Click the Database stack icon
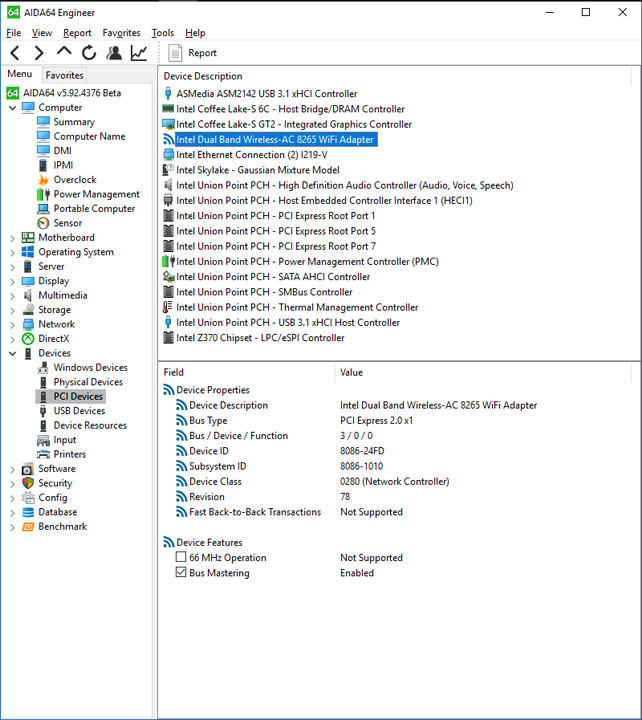The image size is (642, 720). [28, 512]
